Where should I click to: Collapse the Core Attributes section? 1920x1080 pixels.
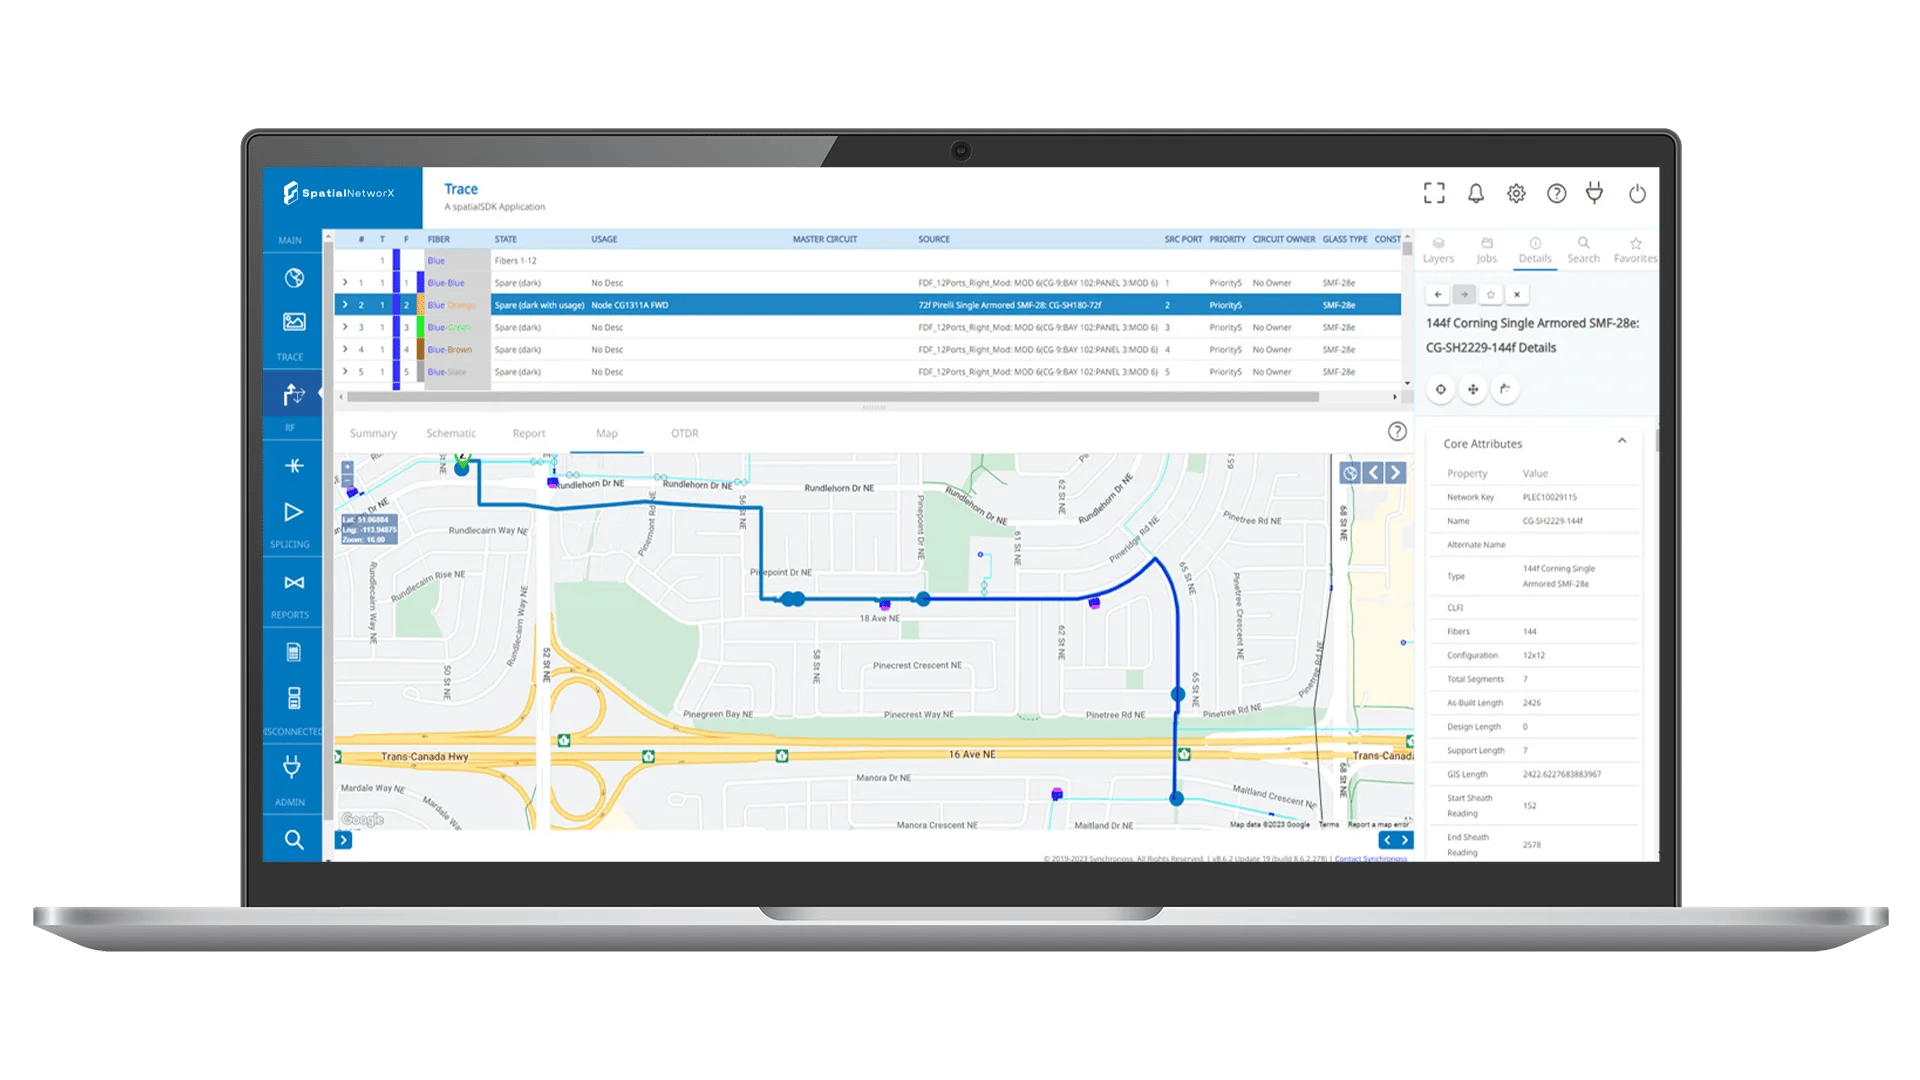coord(1622,441)
